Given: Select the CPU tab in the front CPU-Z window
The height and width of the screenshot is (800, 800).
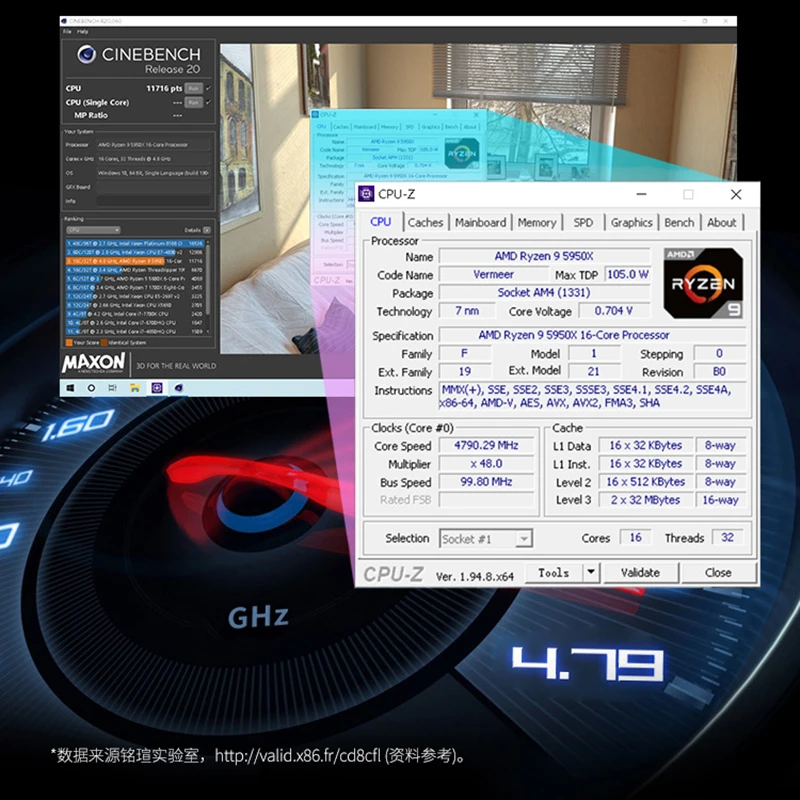Looking at the screenshot, I should 381,222.
